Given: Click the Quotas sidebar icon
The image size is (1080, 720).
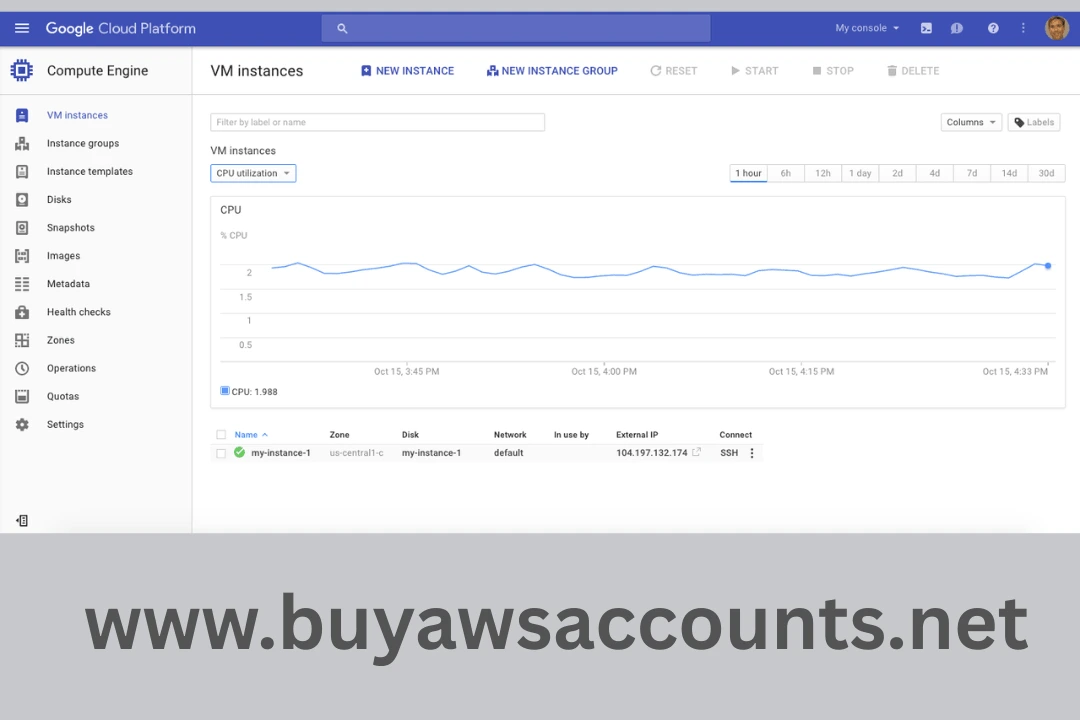Looking at the screenshot, I should tap(22, 396).
